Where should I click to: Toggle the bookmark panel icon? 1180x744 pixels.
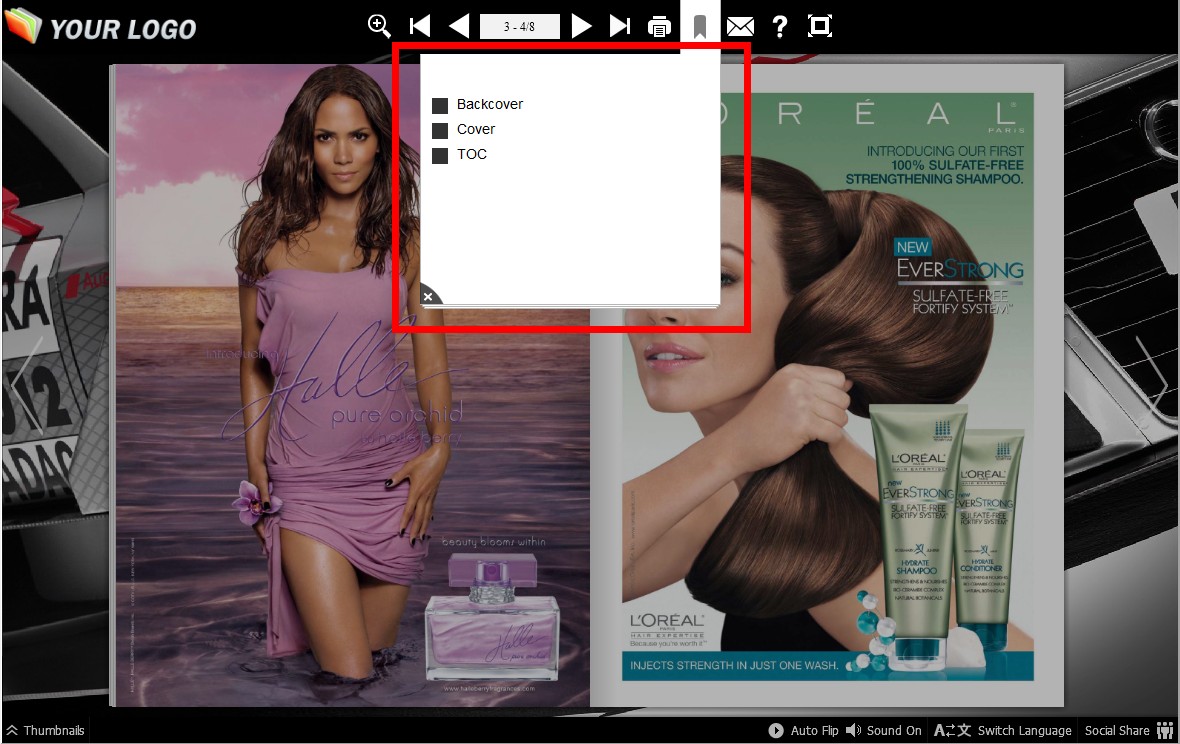[x=700, y=27]
